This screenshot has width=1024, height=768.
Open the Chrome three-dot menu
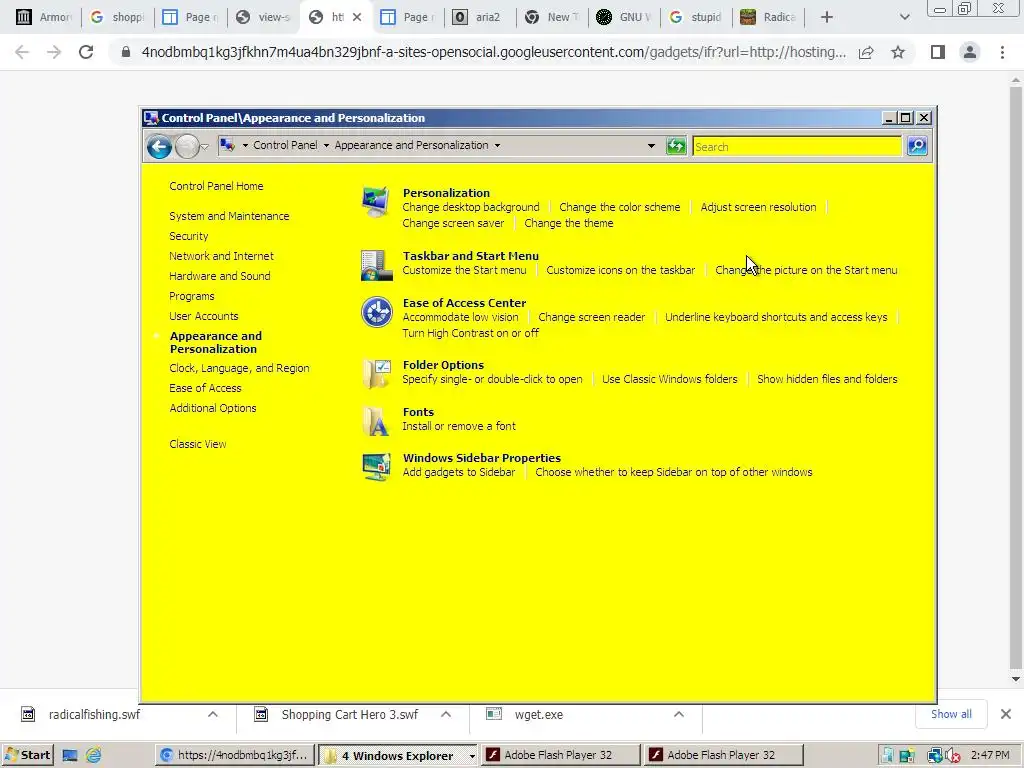tap(1002, 52)
